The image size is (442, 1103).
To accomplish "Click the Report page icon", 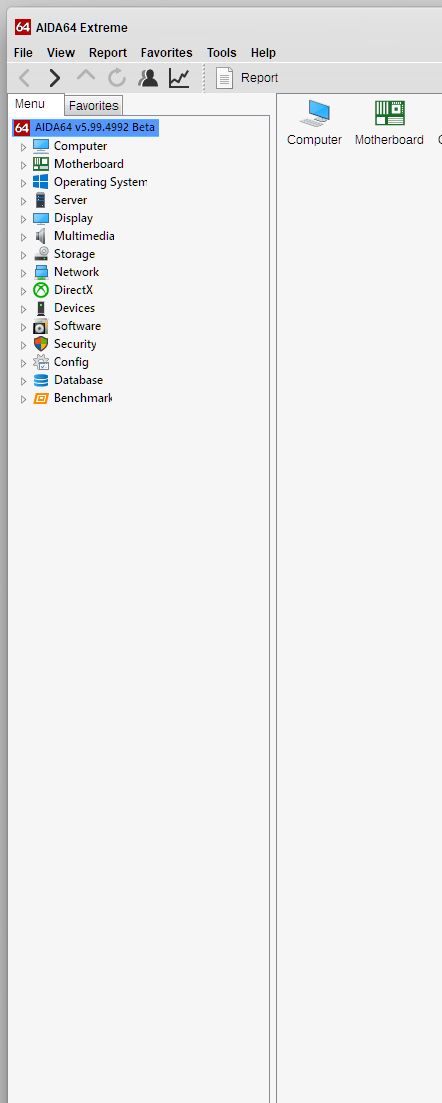I will coord(225,78).
